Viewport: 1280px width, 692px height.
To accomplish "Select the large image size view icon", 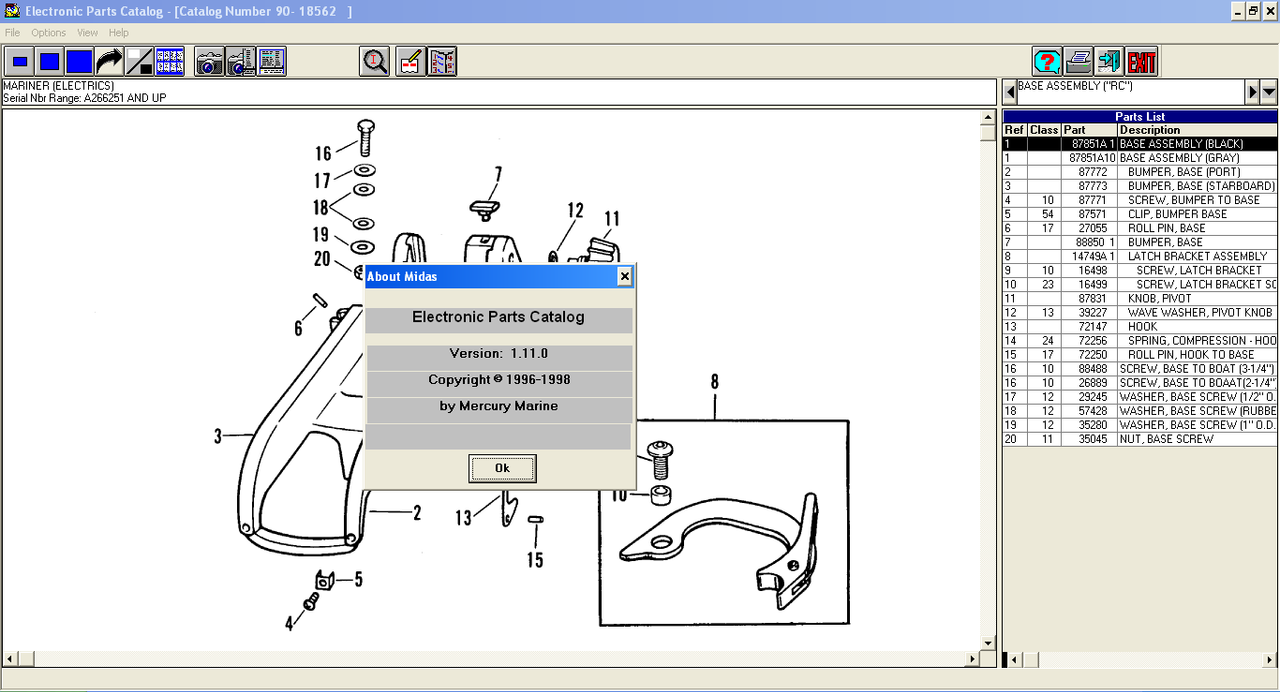I will (x=79, y=62).
